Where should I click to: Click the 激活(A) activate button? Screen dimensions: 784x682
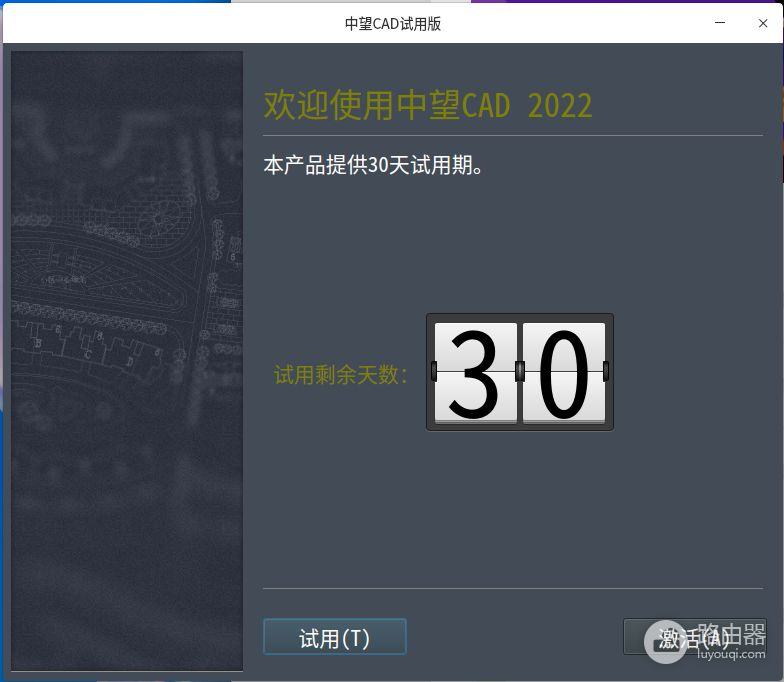694,636
